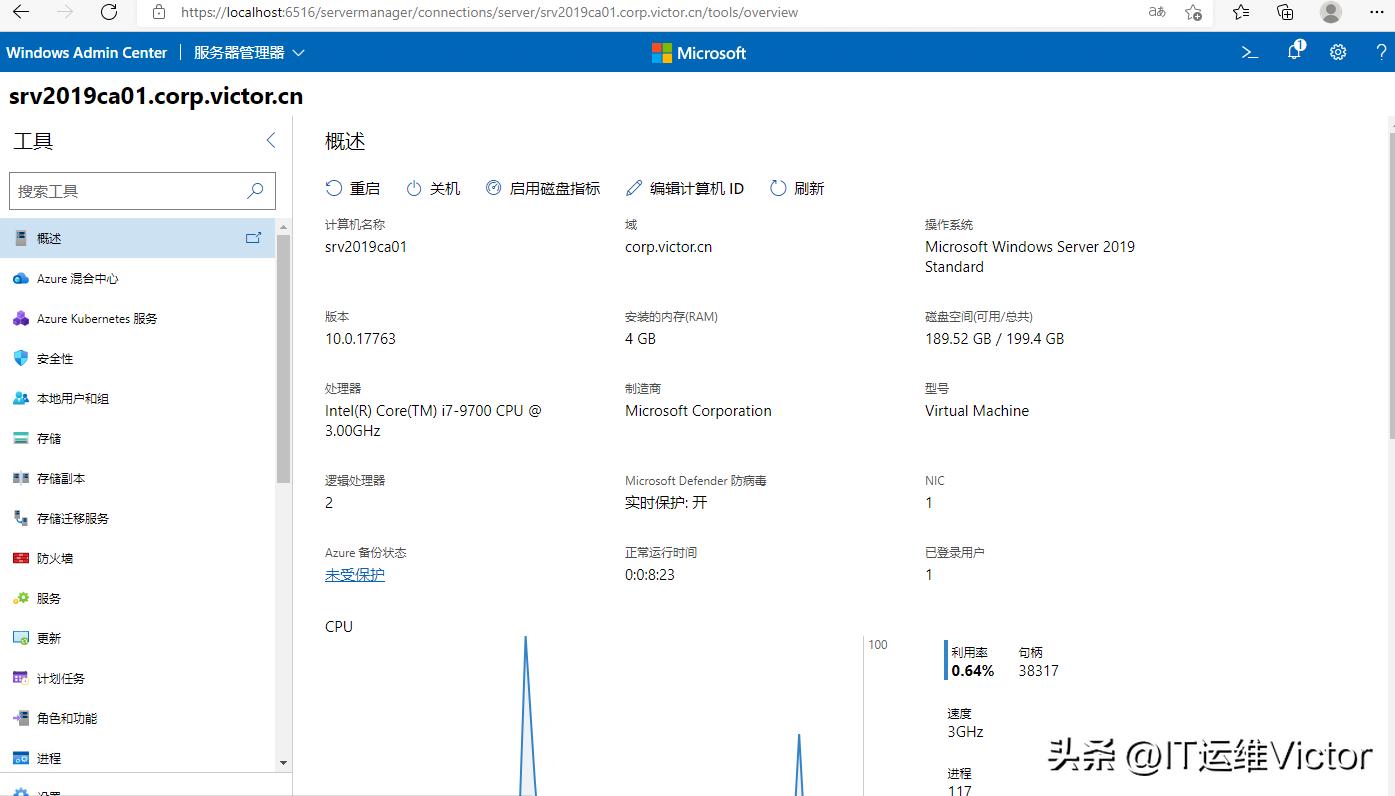Click the 未受保护 Azure backup link
The image size is (1395, 796).
(354, 574)
